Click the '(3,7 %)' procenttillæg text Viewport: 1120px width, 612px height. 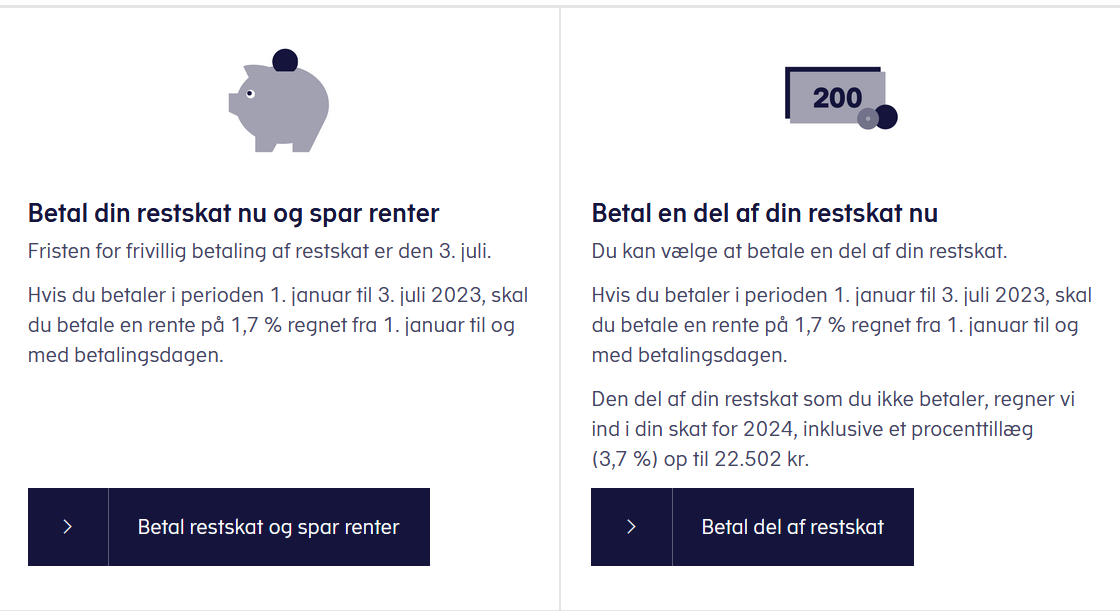(x=624, y=459)
